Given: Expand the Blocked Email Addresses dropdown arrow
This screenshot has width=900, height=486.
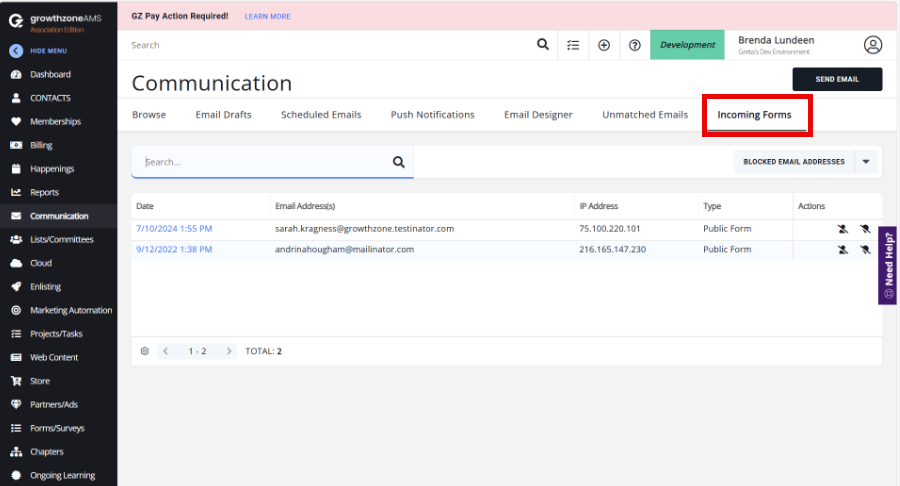Looking at the screenshot, I should [x=867, y=162].
